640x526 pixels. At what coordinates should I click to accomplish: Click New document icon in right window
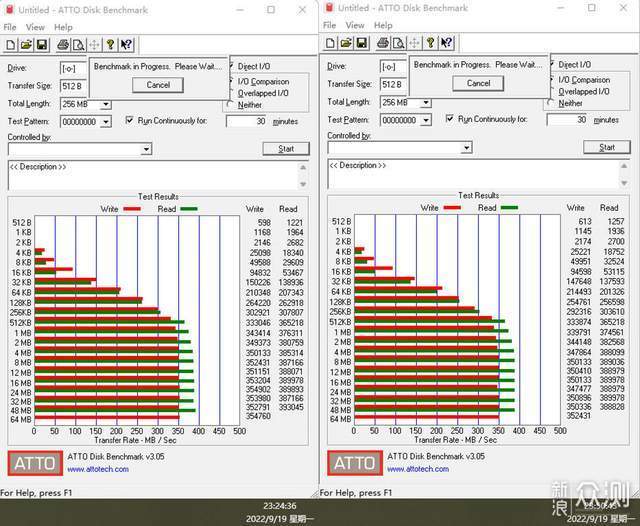point(331,43)
